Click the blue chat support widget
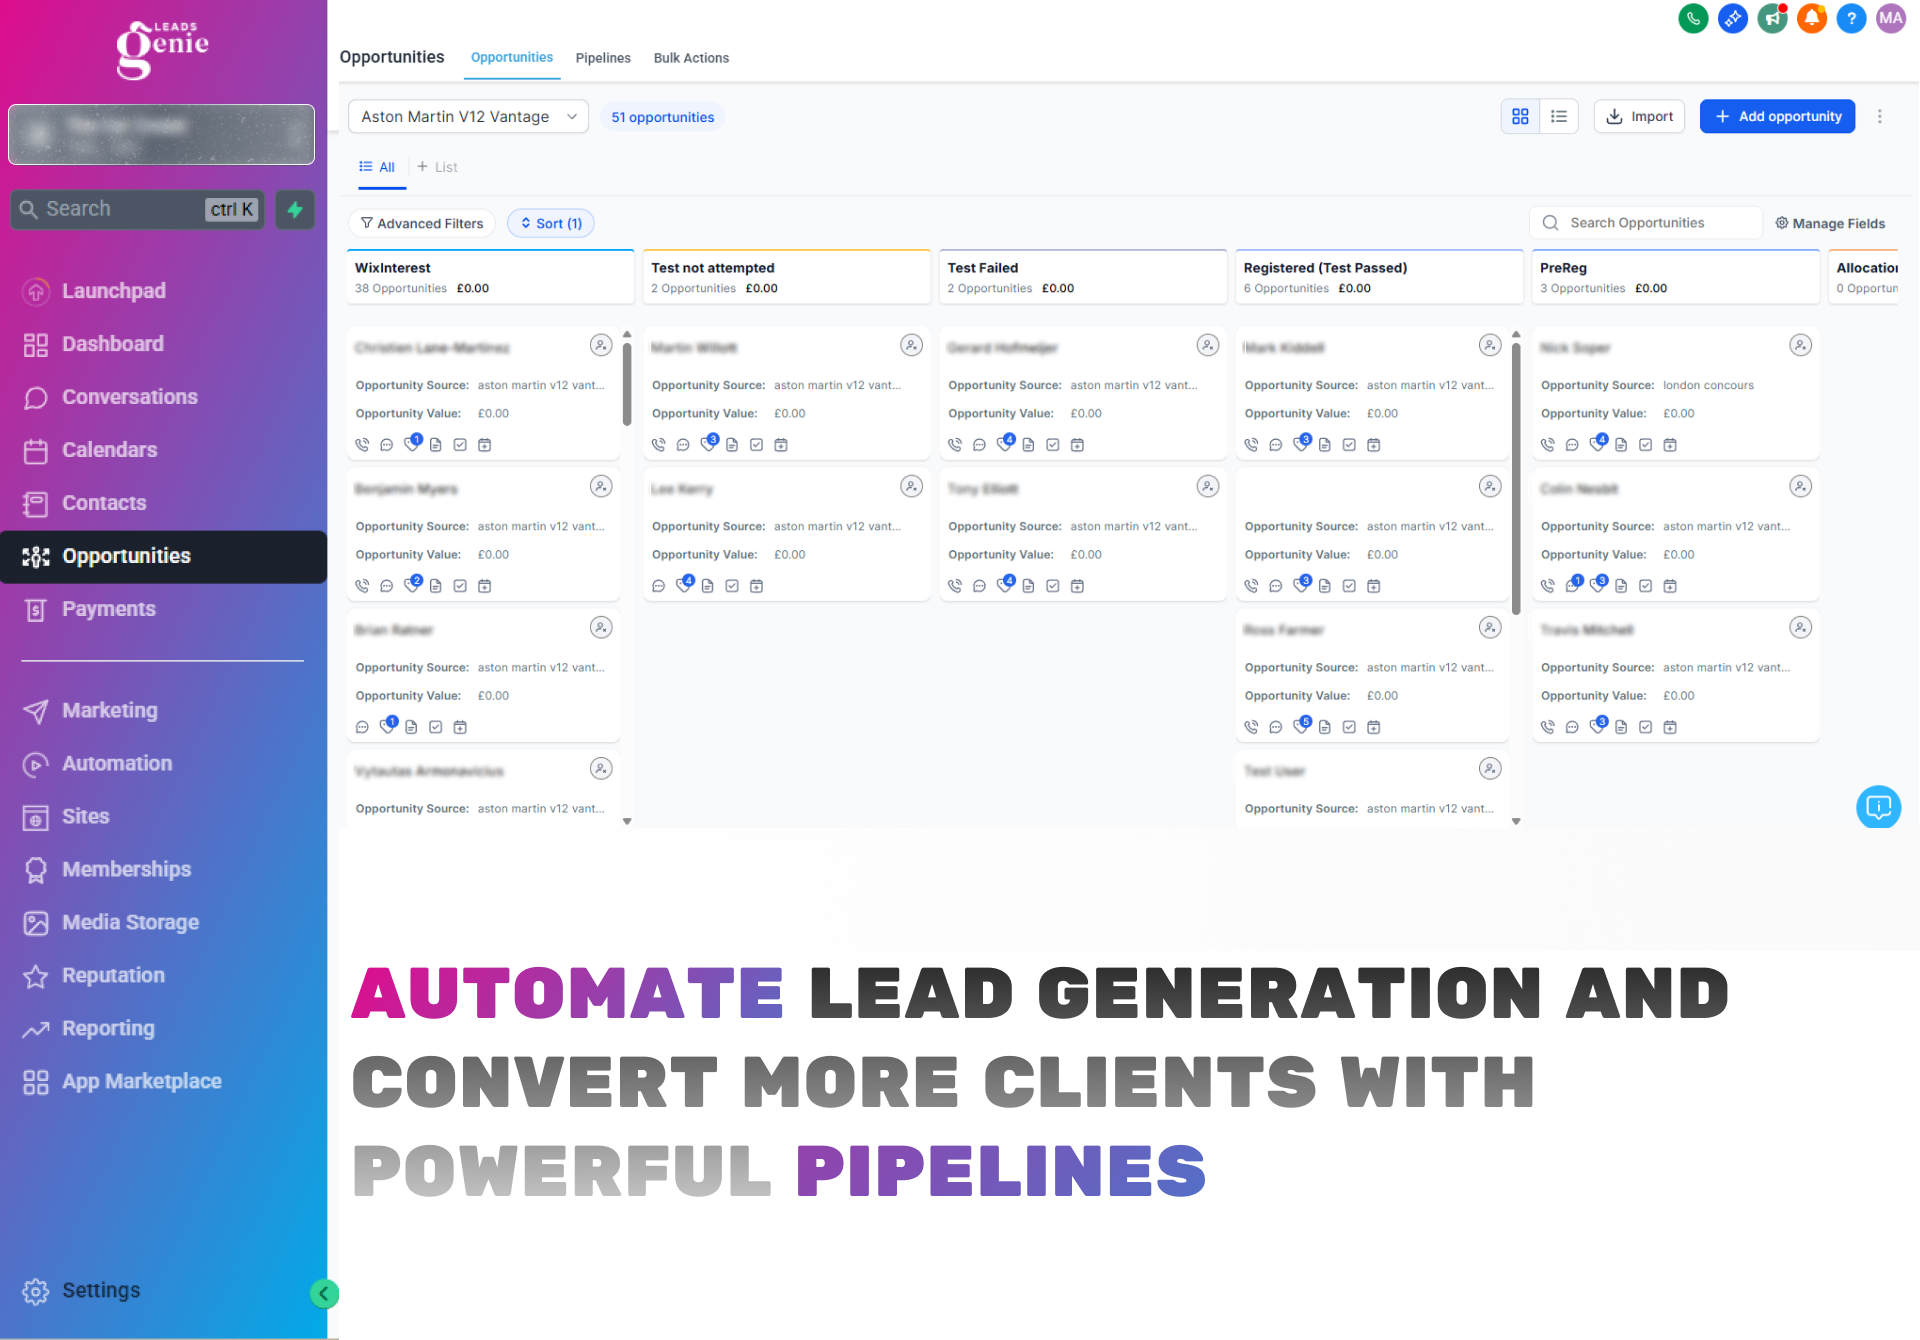 click(1878, 806)
